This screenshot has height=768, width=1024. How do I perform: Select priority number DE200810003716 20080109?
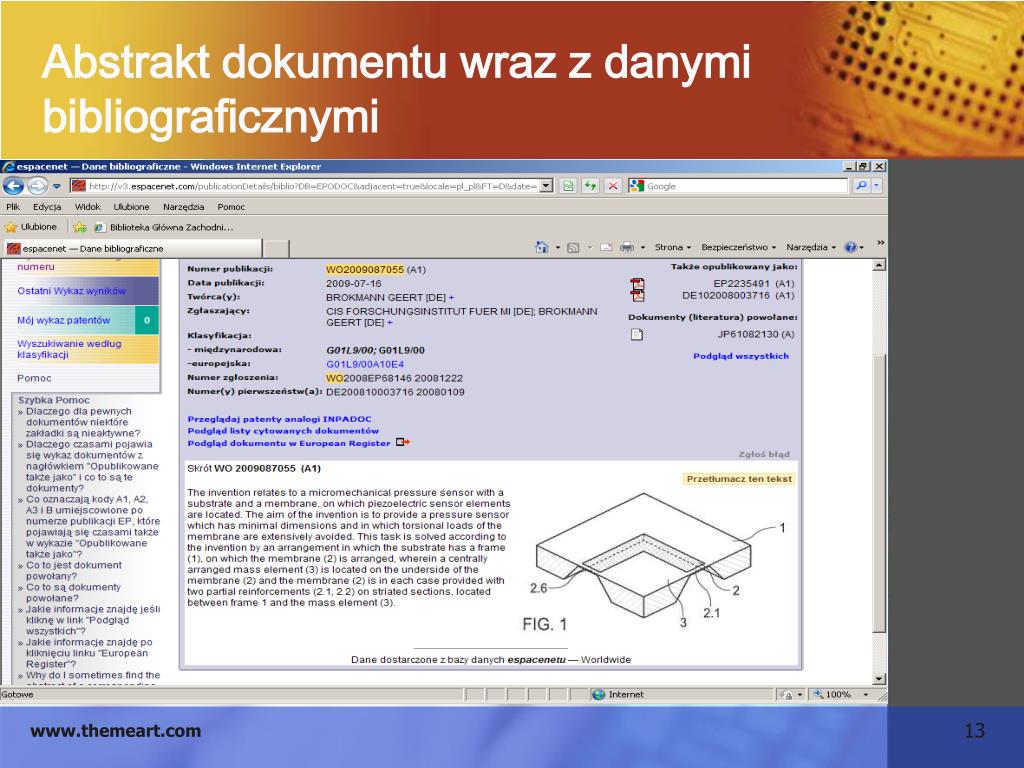coord(395,392)
